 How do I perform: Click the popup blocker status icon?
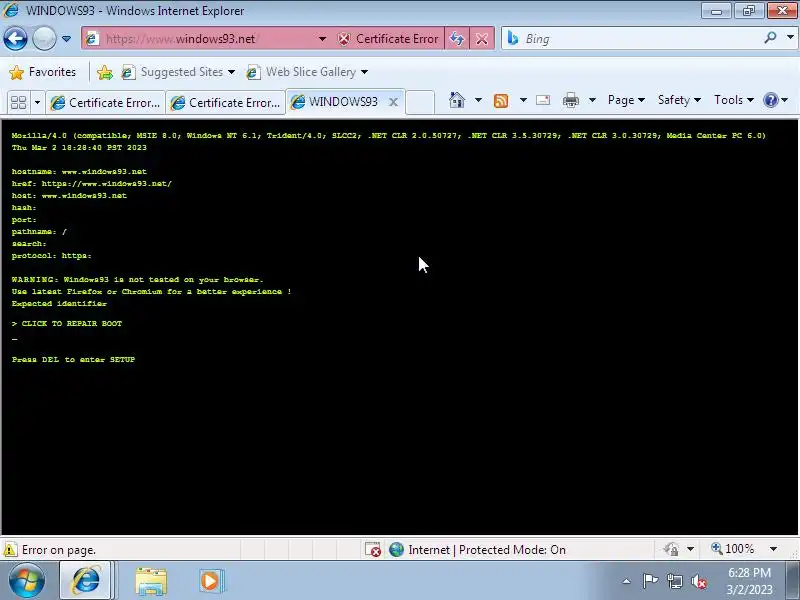[x=373, y=549]
